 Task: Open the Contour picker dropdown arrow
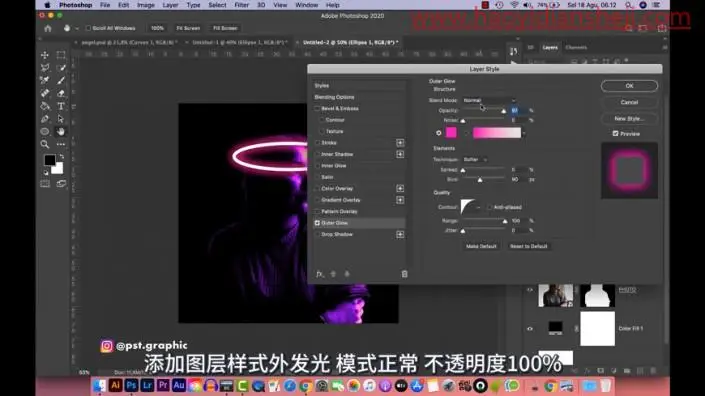click(478, 207)
